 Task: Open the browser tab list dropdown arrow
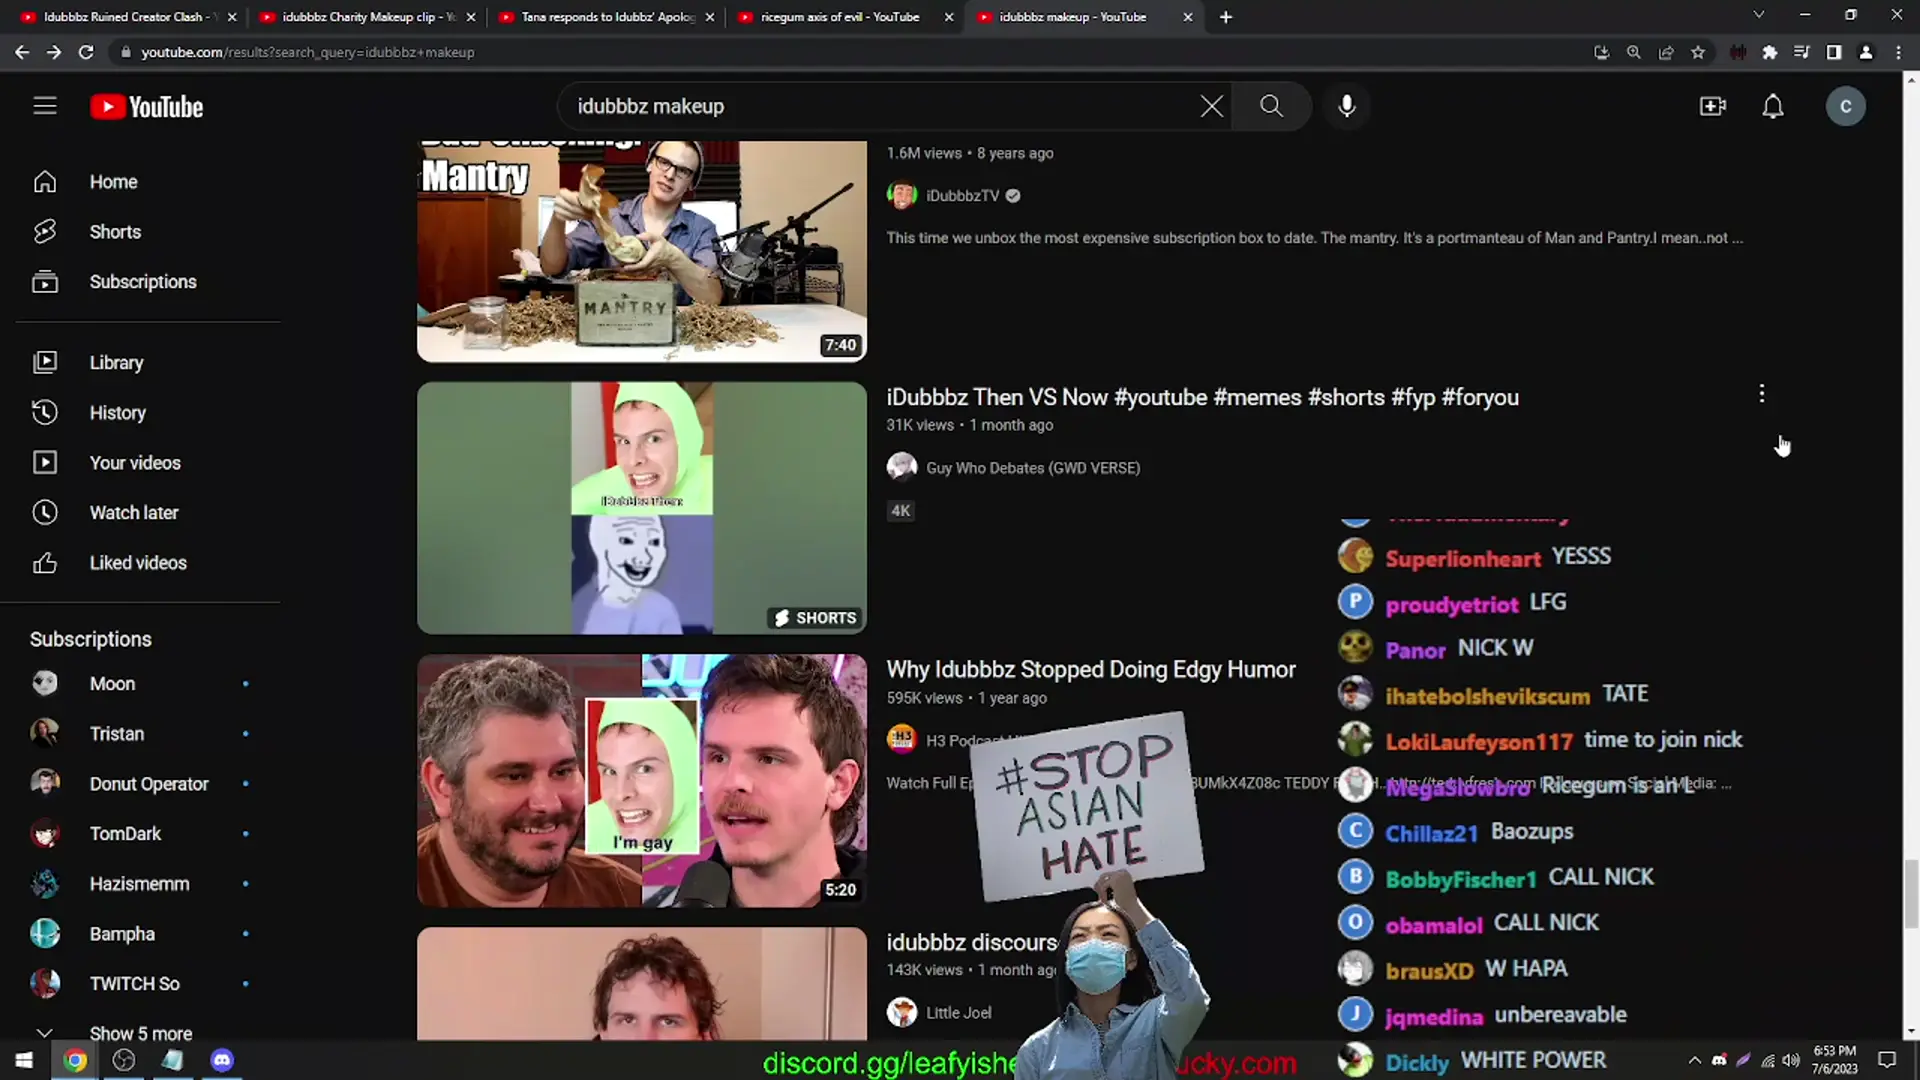(x=1758, y=16)
